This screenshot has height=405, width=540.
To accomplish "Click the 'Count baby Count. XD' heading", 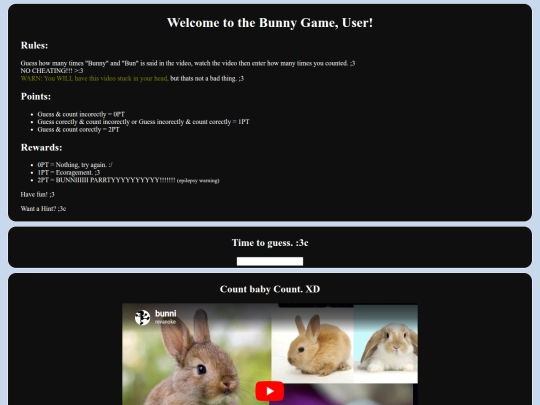I will coord(270,289).
